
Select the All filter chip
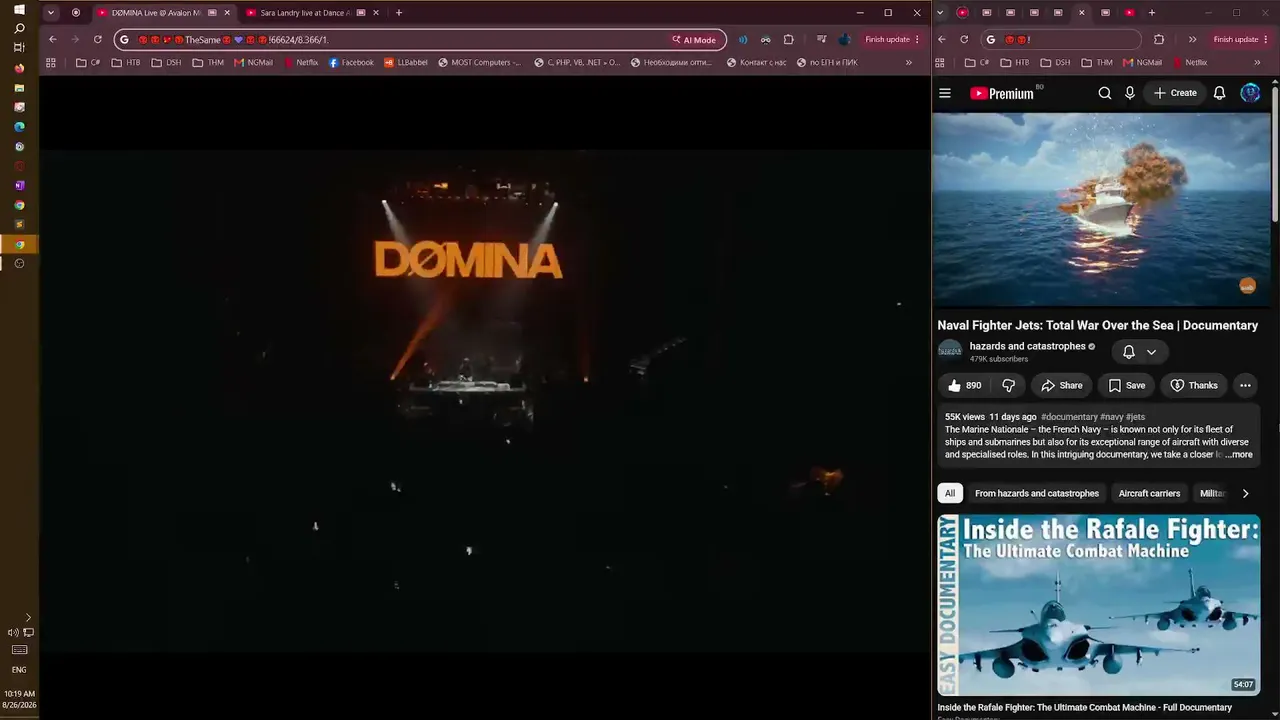click(950, 493)
